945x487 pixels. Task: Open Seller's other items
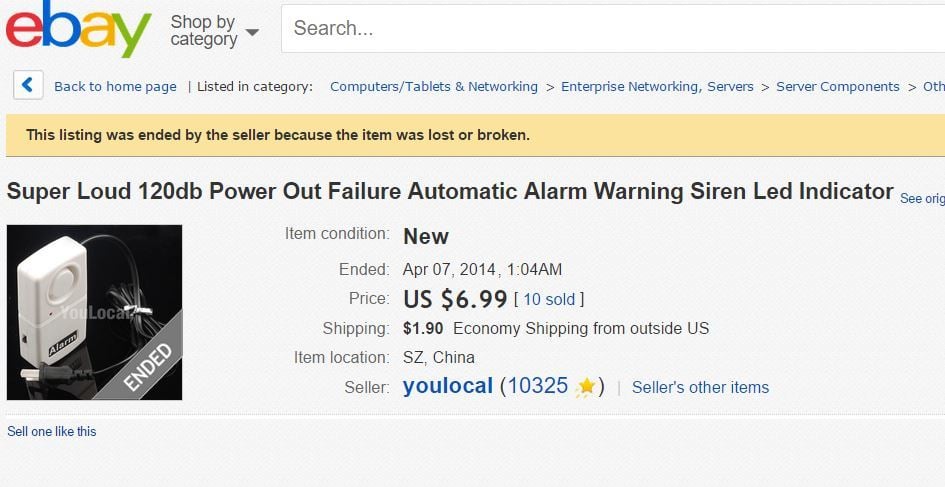[x=700, y=387]
